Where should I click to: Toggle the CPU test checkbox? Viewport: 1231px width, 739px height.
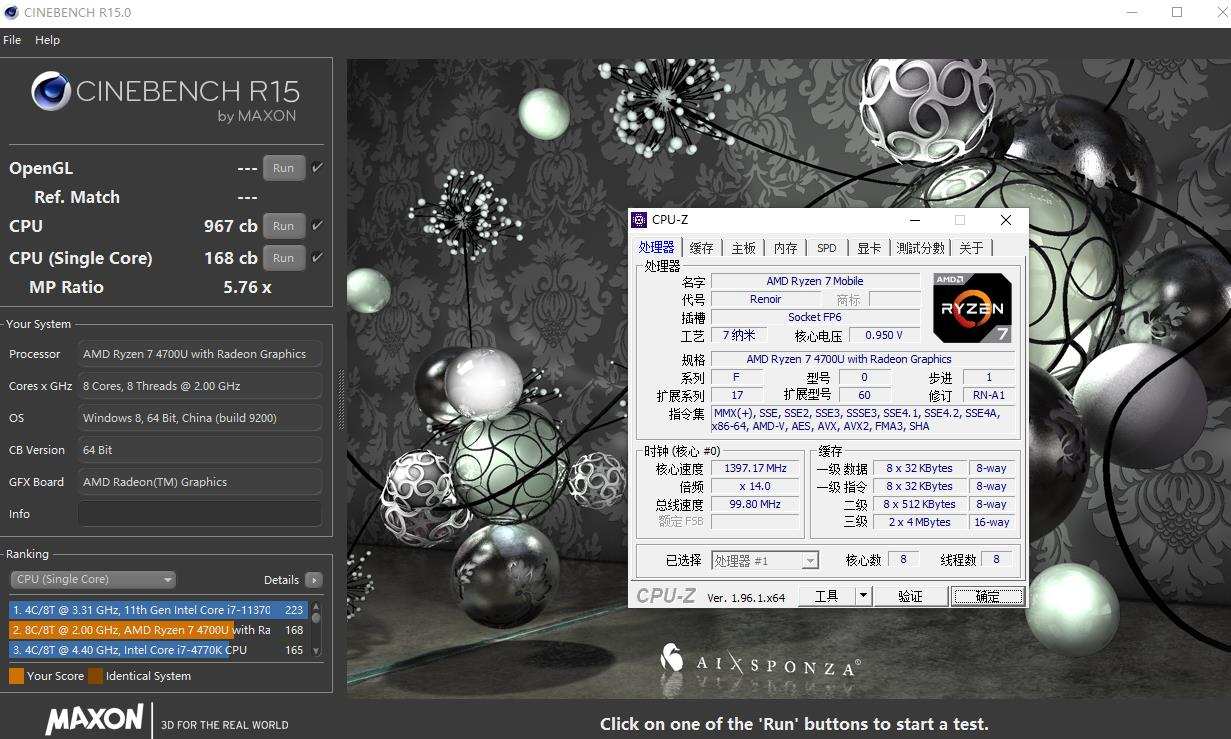317,226
